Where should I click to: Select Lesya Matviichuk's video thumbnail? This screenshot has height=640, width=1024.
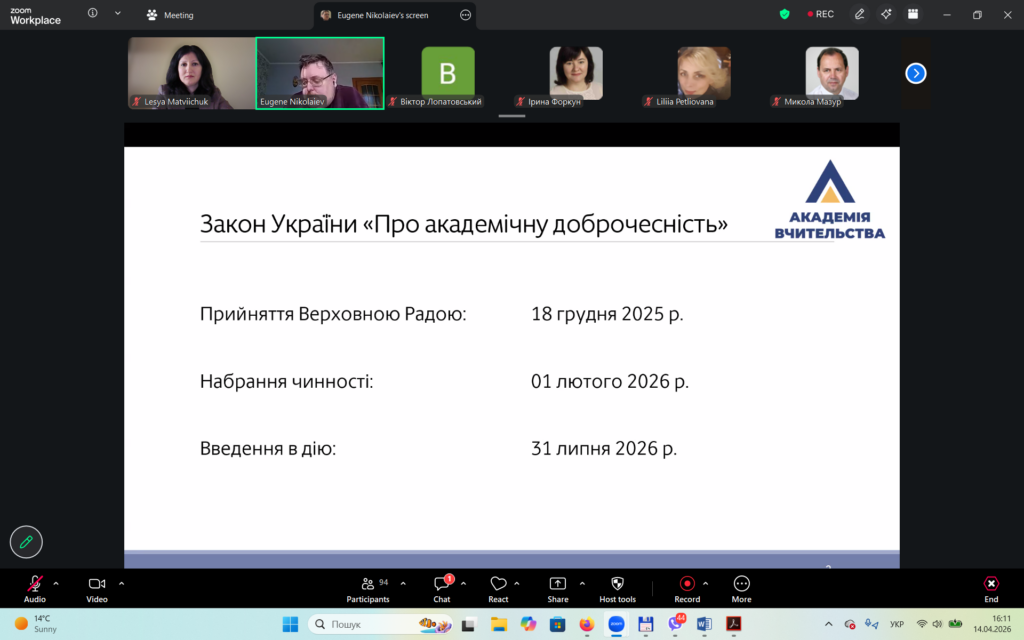pos(191,72)
